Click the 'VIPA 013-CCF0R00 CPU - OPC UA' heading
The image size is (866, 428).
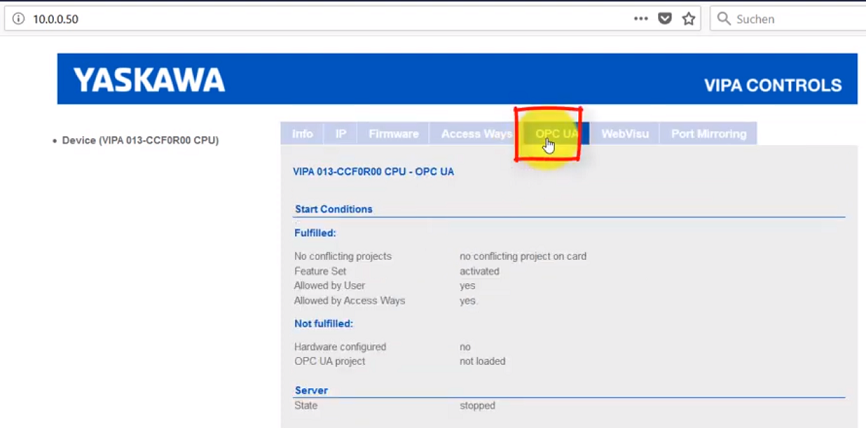[x=373, y=172]
